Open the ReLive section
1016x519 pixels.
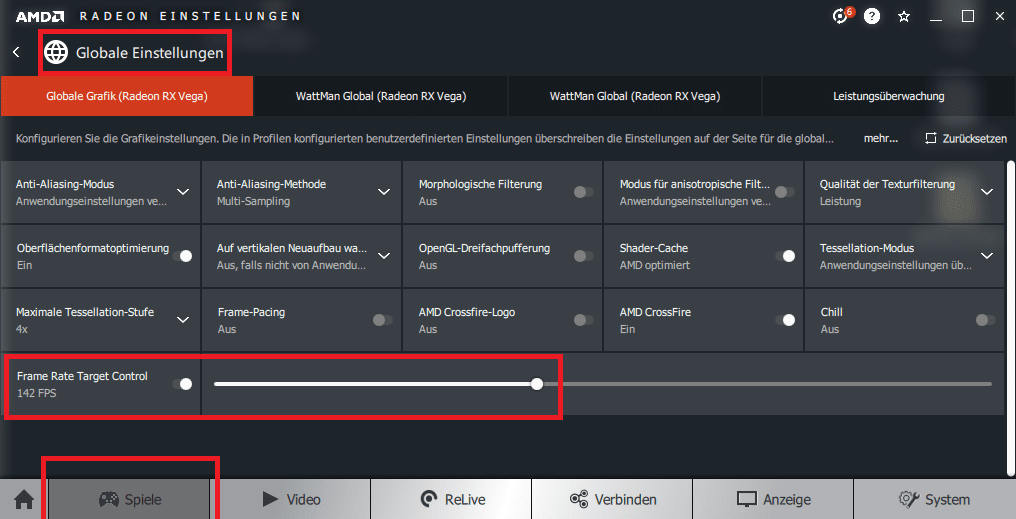tap(451, 500)
